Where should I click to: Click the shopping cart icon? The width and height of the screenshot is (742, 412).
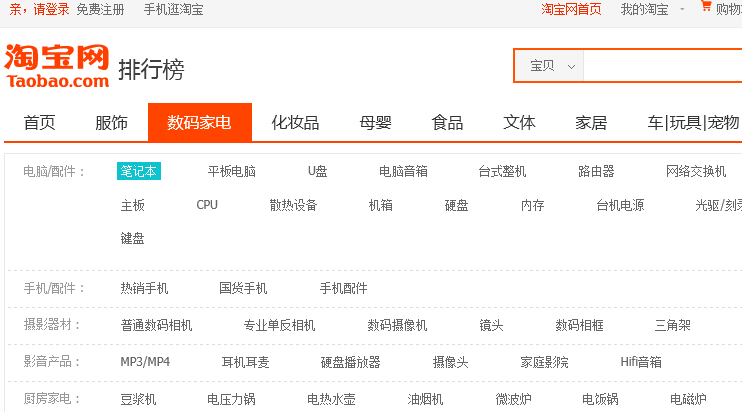[706, 8]
